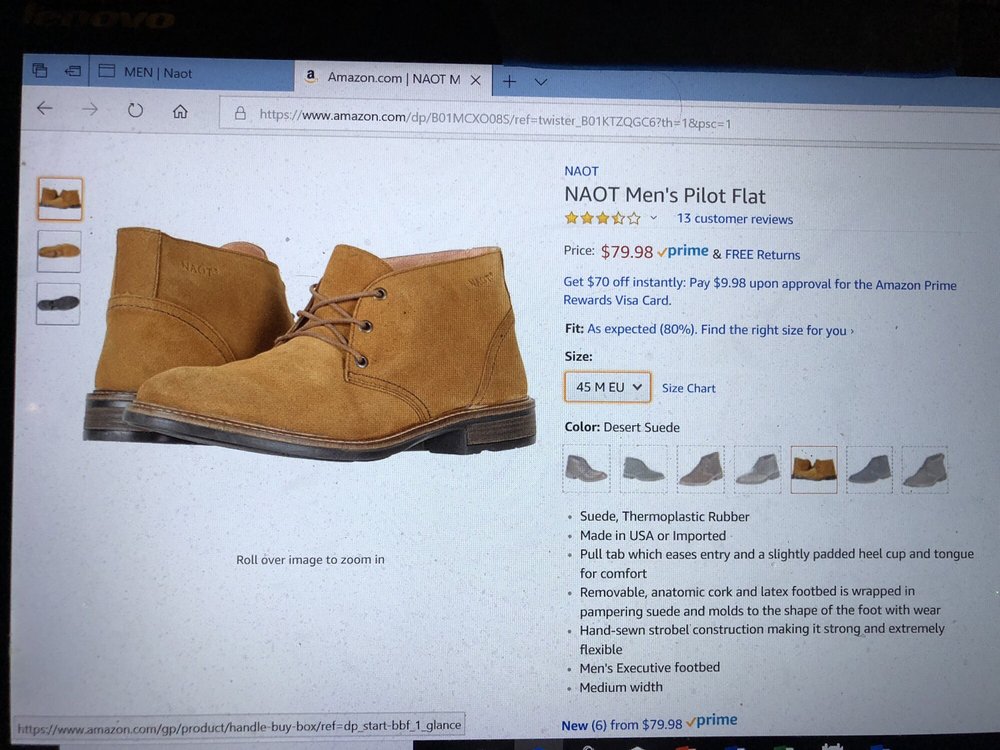Click the forward navigation arrow
The height and width of the screenshot is (750, 1000).
click(90, 109)
